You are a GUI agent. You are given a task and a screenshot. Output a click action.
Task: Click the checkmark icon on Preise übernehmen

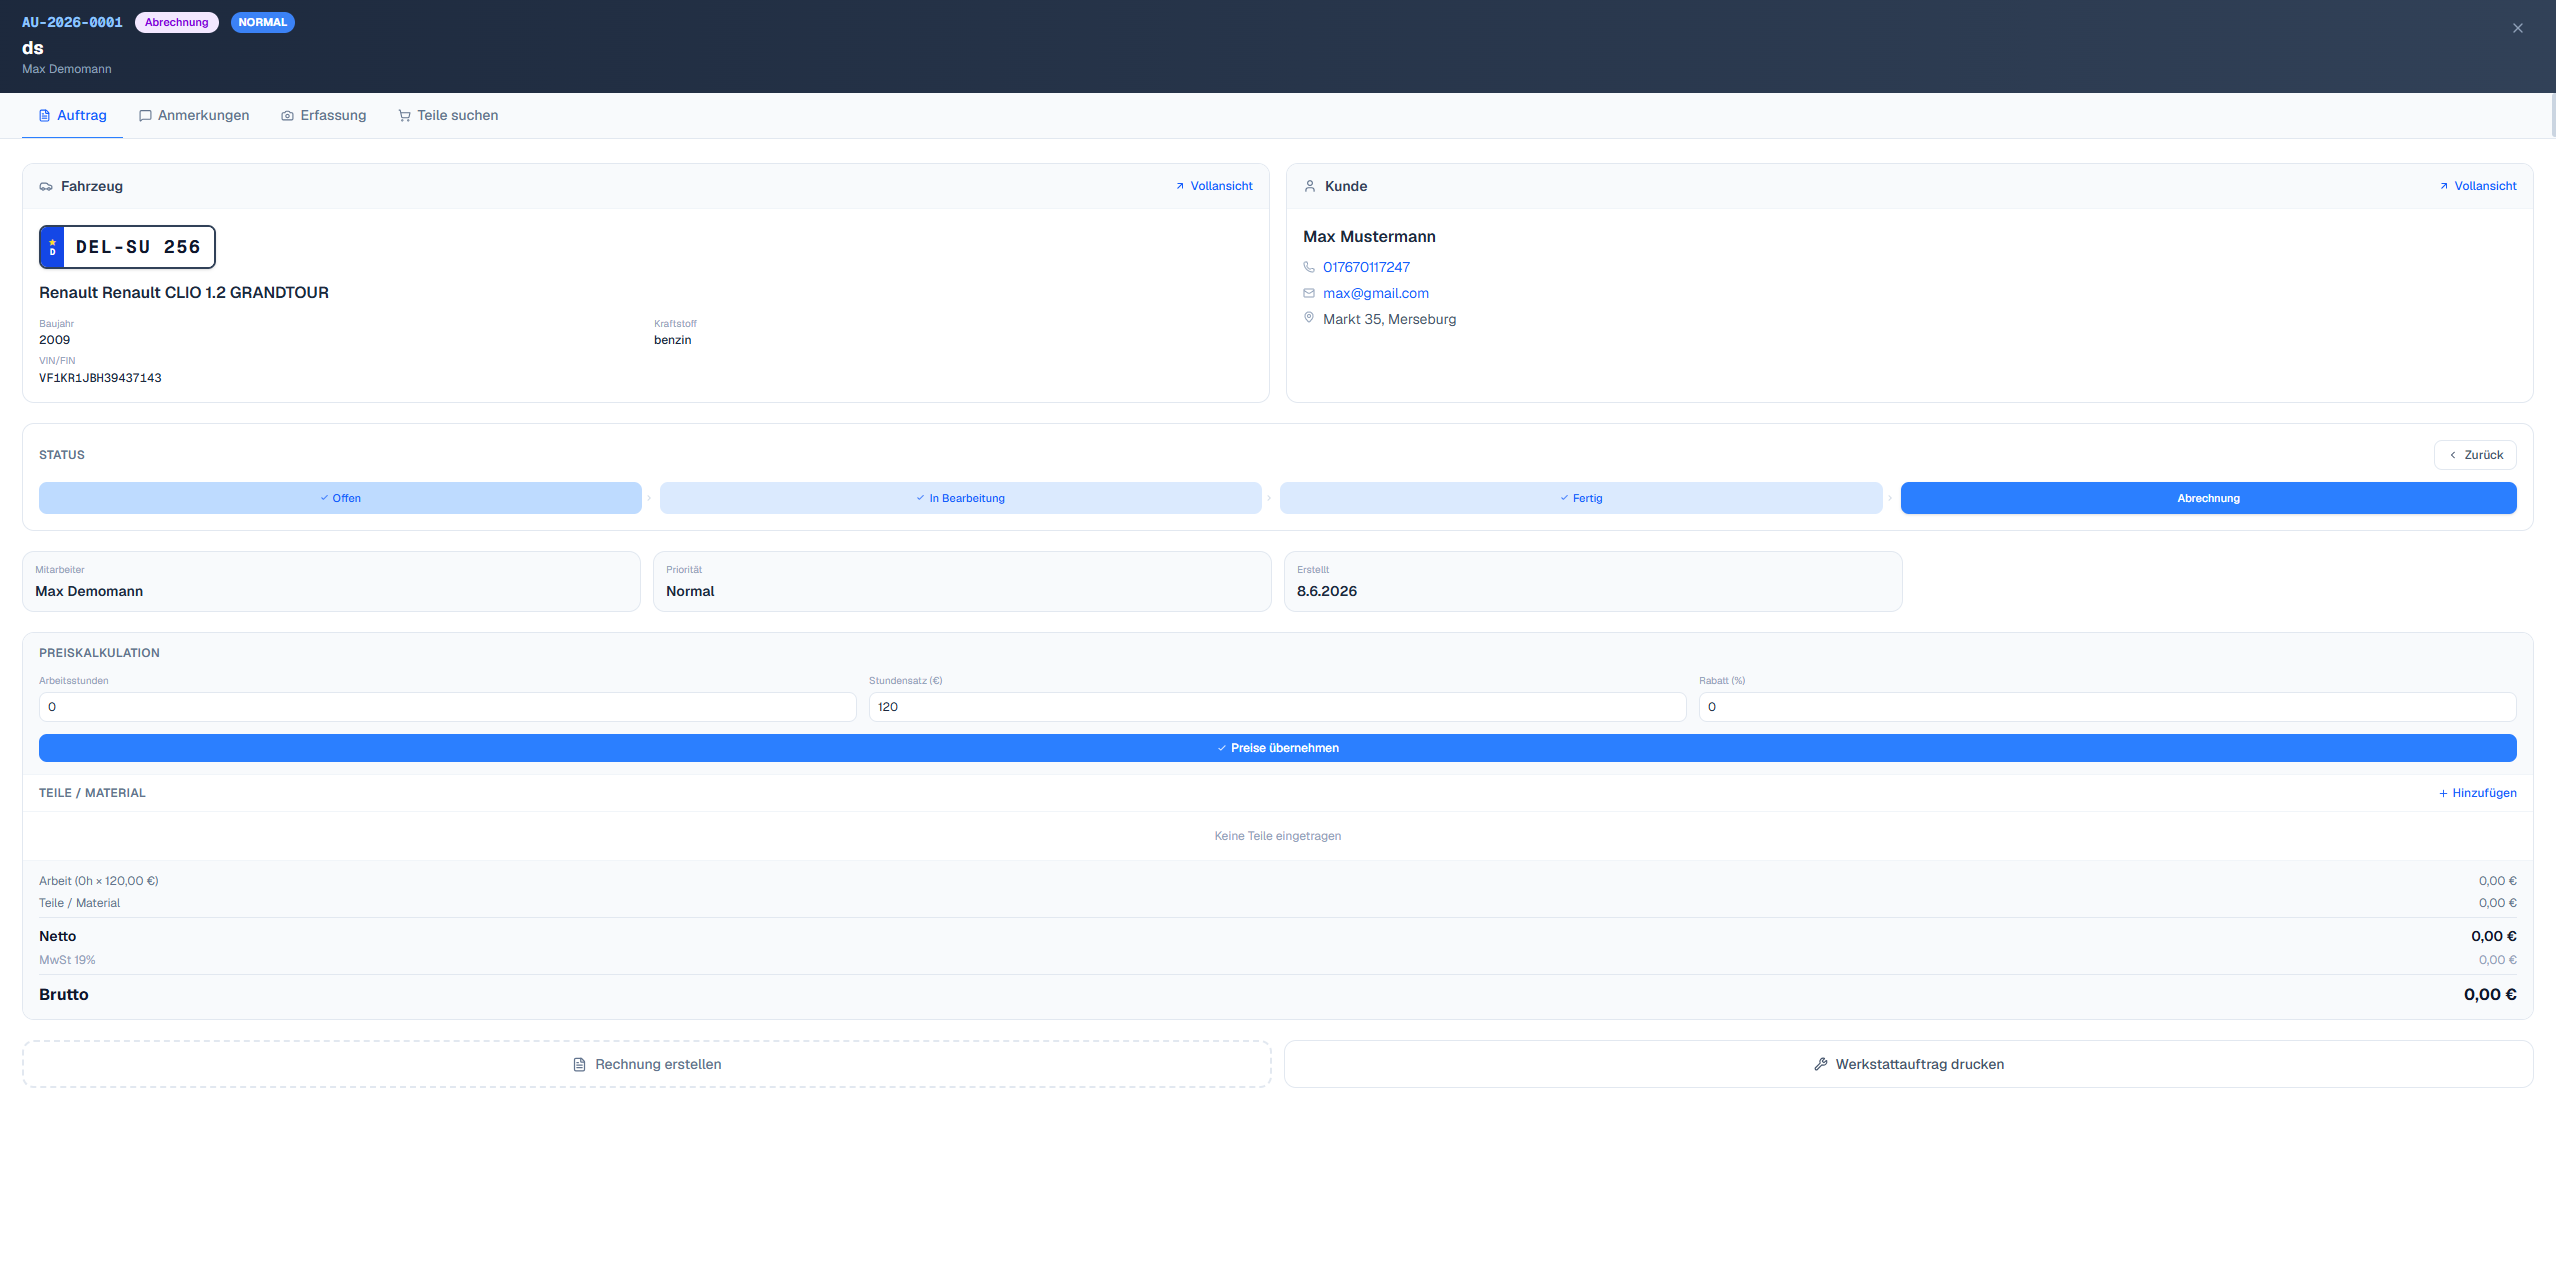pos(1222,748)
